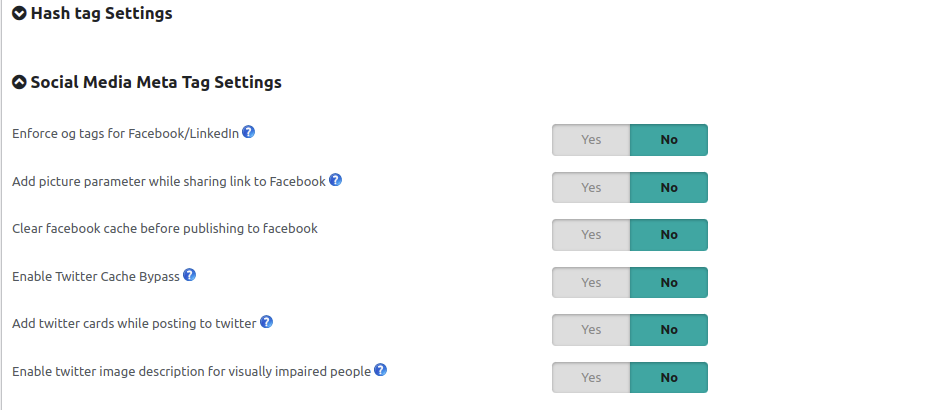Select No for twitter image description
The image size is (935, 410).
[669, 377]
